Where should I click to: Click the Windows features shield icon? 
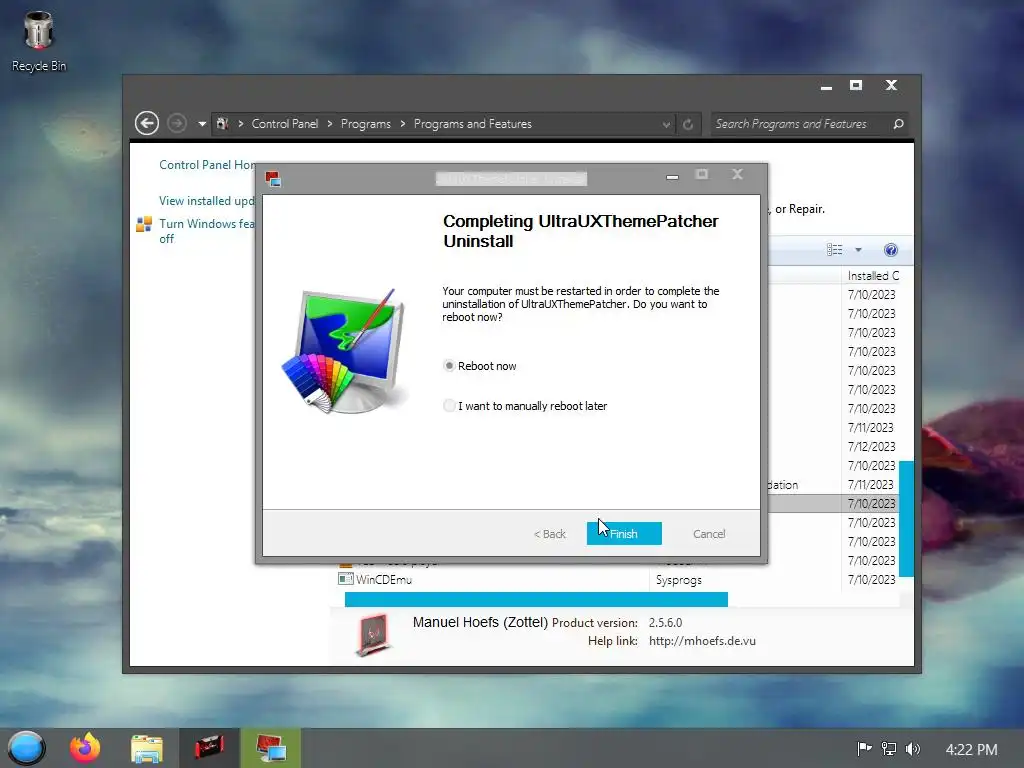pos(144,224)
